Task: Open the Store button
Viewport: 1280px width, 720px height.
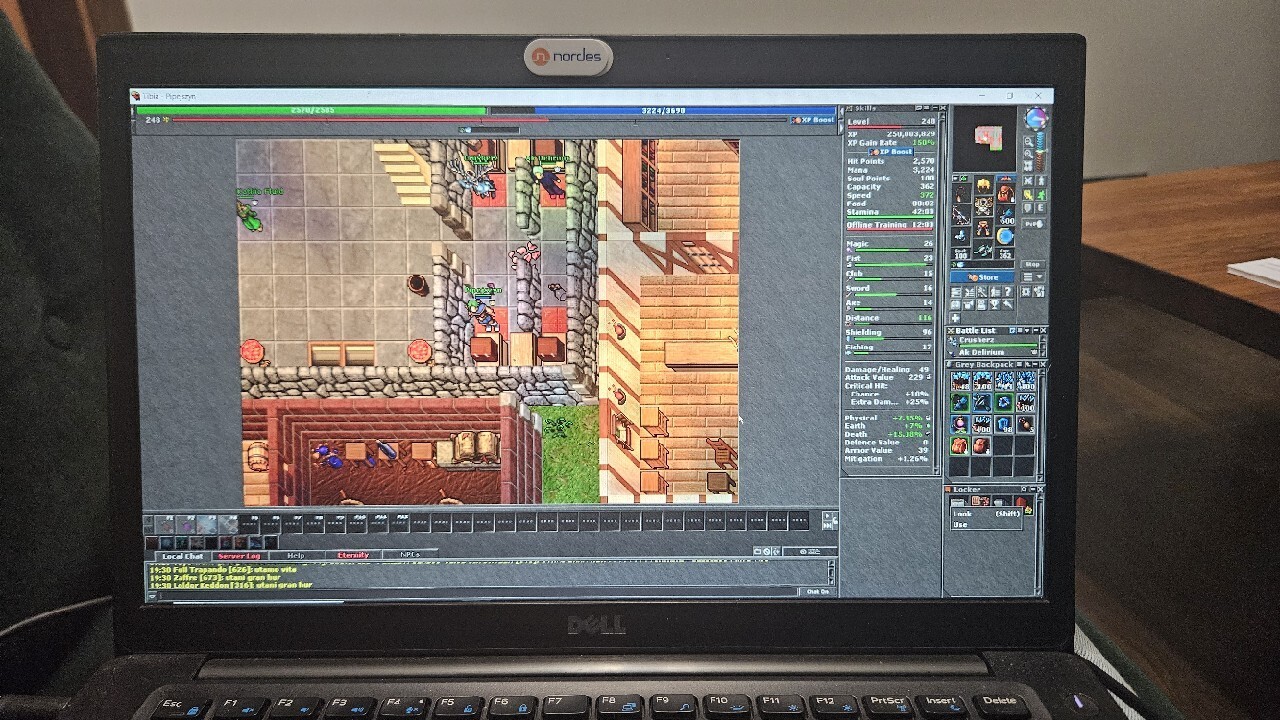Action: pyautogui.click(x=983, y=277)
